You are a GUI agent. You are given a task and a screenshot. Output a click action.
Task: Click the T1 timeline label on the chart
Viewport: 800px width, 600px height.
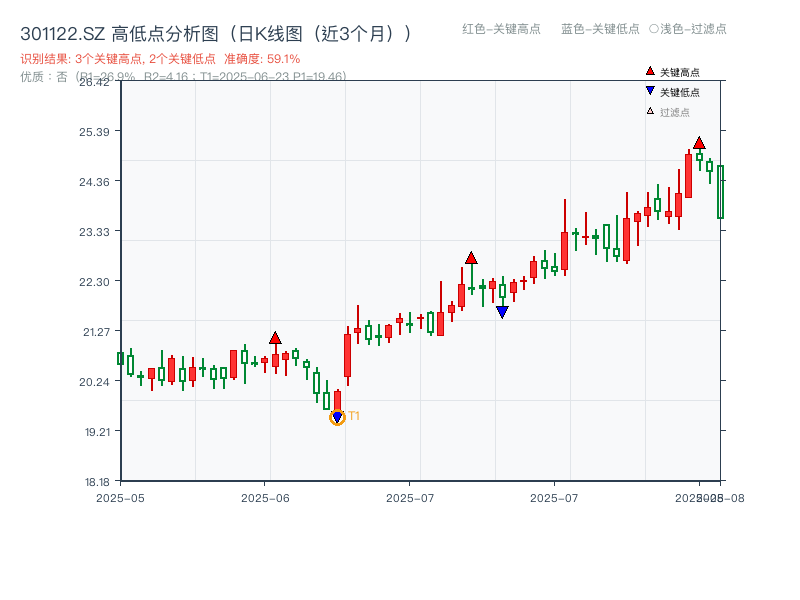354,416
